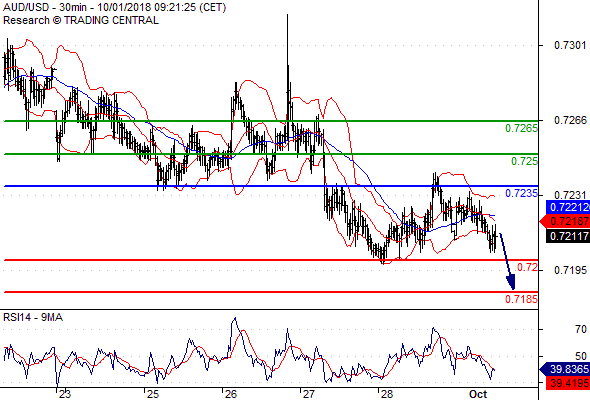Select the red 0.72187 price tag marker
This screenshot has width=590, height=400.
[x=564, y=221]
